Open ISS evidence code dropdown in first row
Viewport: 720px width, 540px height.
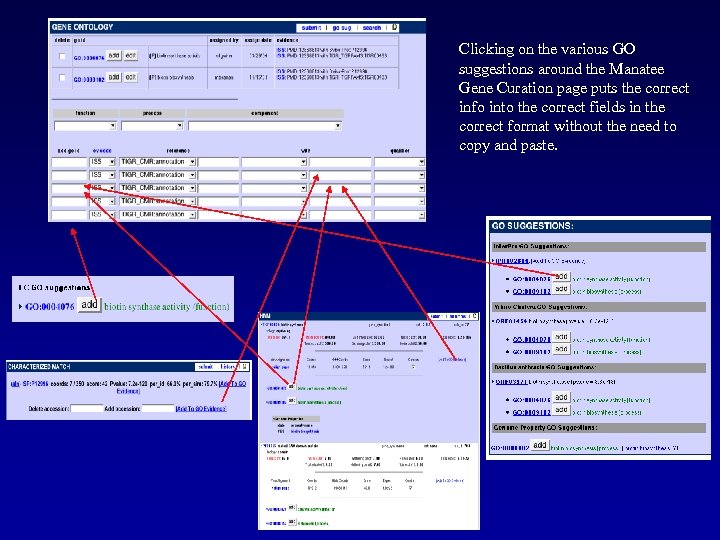(102, 162)
